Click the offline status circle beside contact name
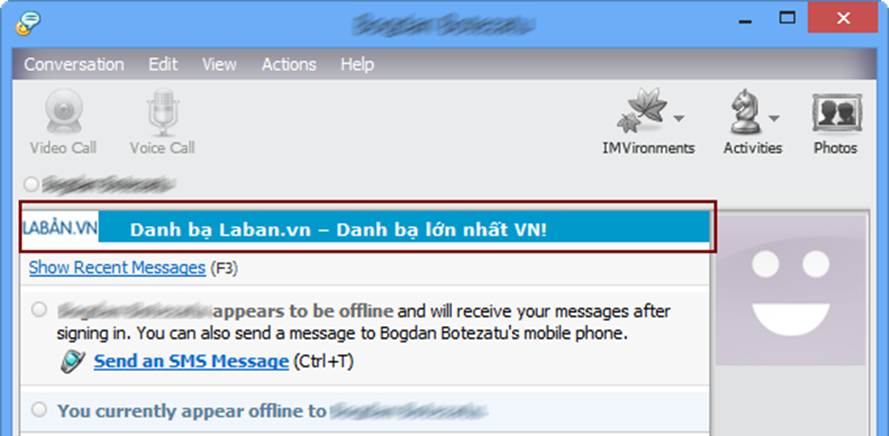 31,184
